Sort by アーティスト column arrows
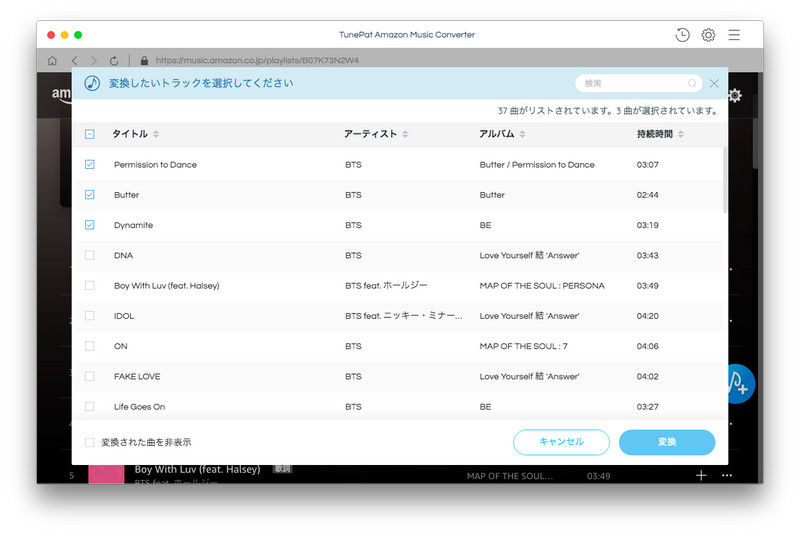800x536 pixels. (405, 134)
